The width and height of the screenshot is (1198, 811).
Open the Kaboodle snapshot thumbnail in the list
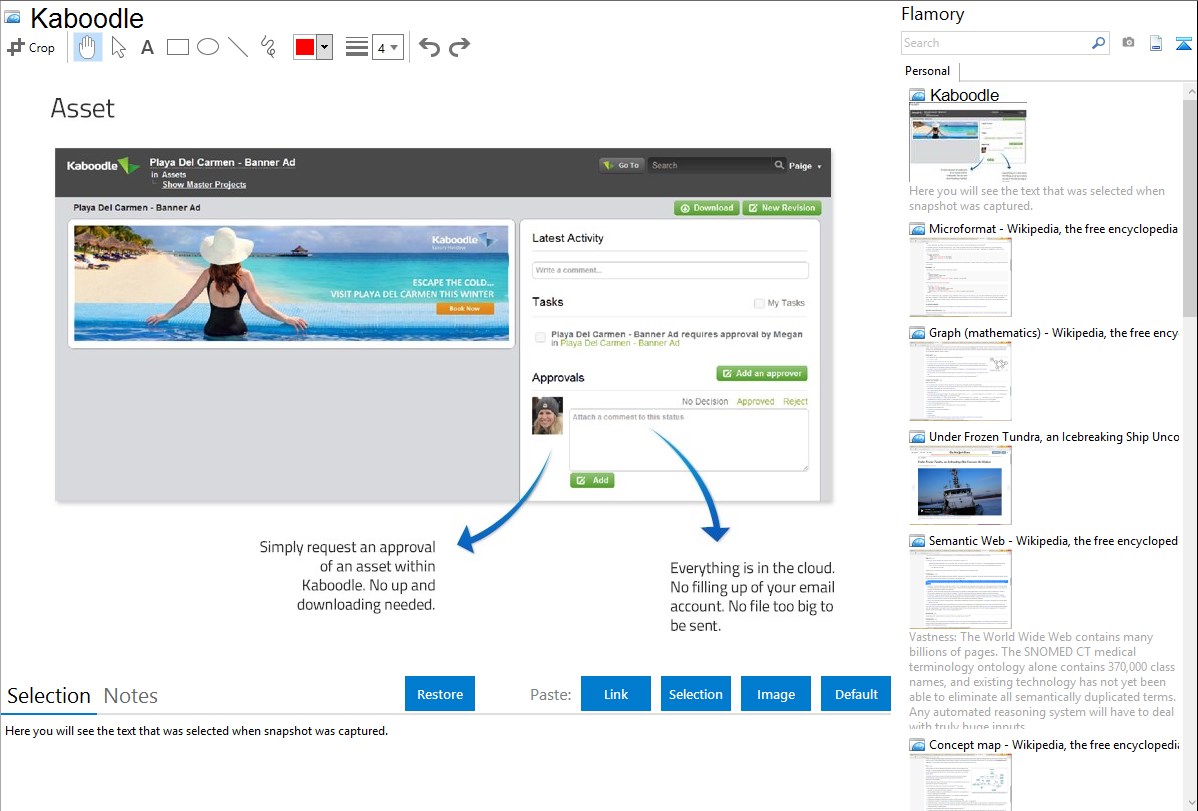click(x=967, y=144)
